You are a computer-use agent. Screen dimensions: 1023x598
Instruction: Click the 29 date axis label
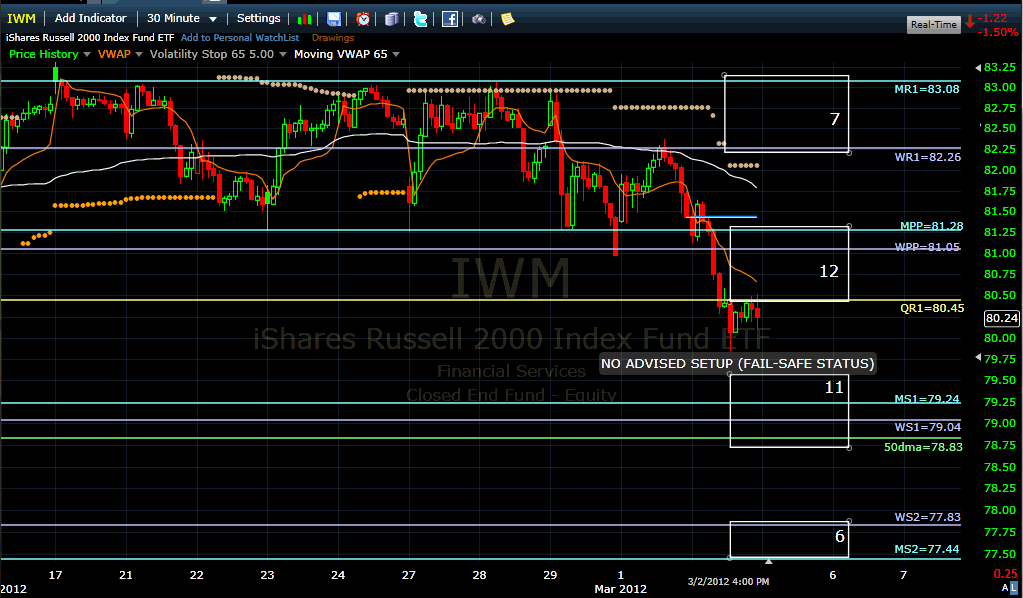(550, 575)
